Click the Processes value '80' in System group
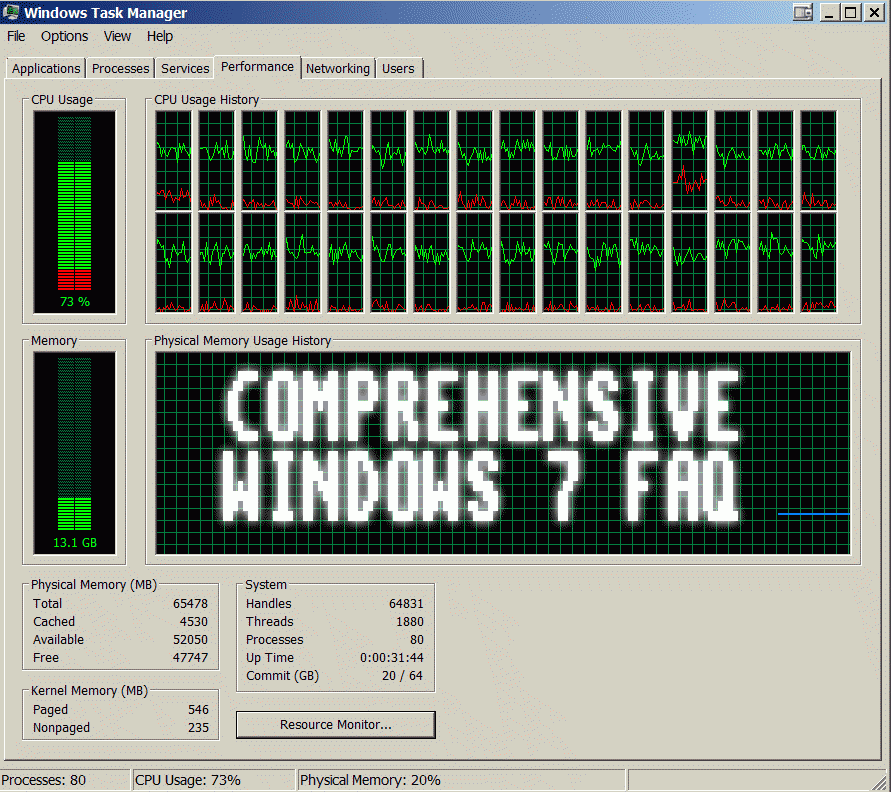Viewport: 891px width, 792px height. [417, 640]
